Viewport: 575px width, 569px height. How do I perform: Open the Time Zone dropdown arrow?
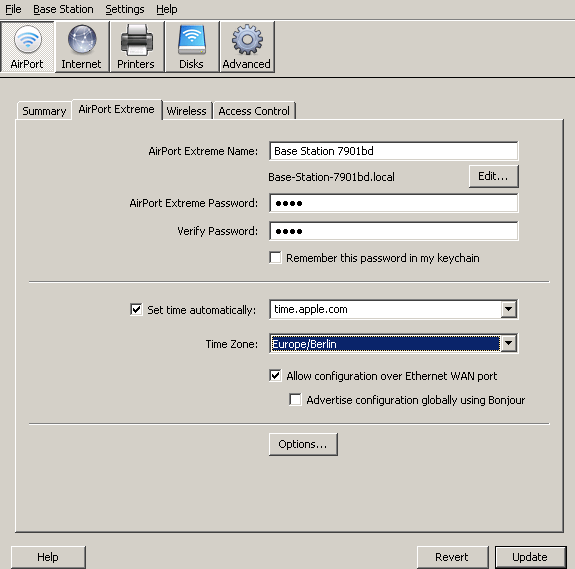pyautogui.click(x=508, y=344)
